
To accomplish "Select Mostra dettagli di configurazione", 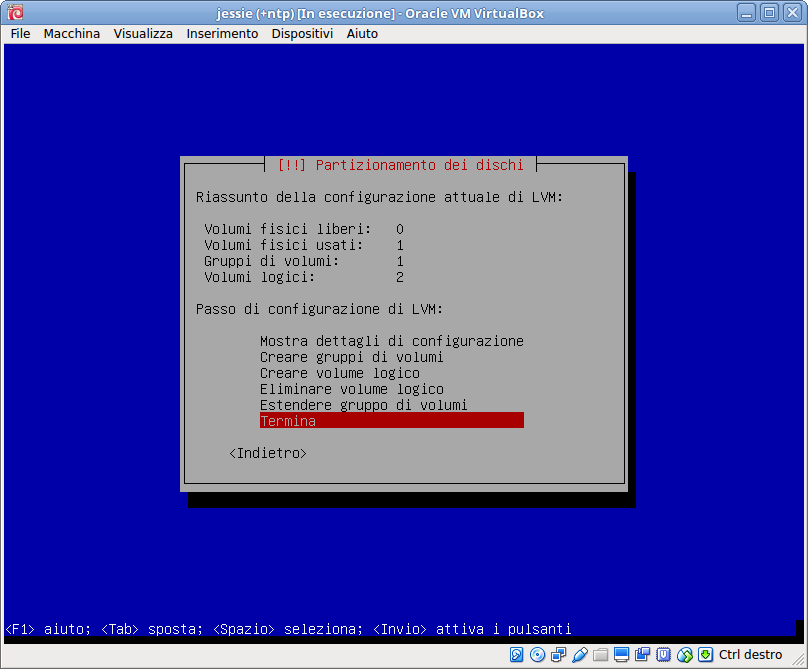I will point(392,341).
